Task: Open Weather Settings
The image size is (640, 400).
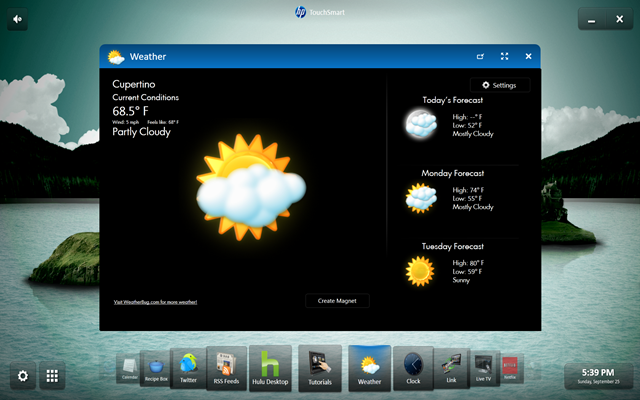Action: tap(500, 85)
